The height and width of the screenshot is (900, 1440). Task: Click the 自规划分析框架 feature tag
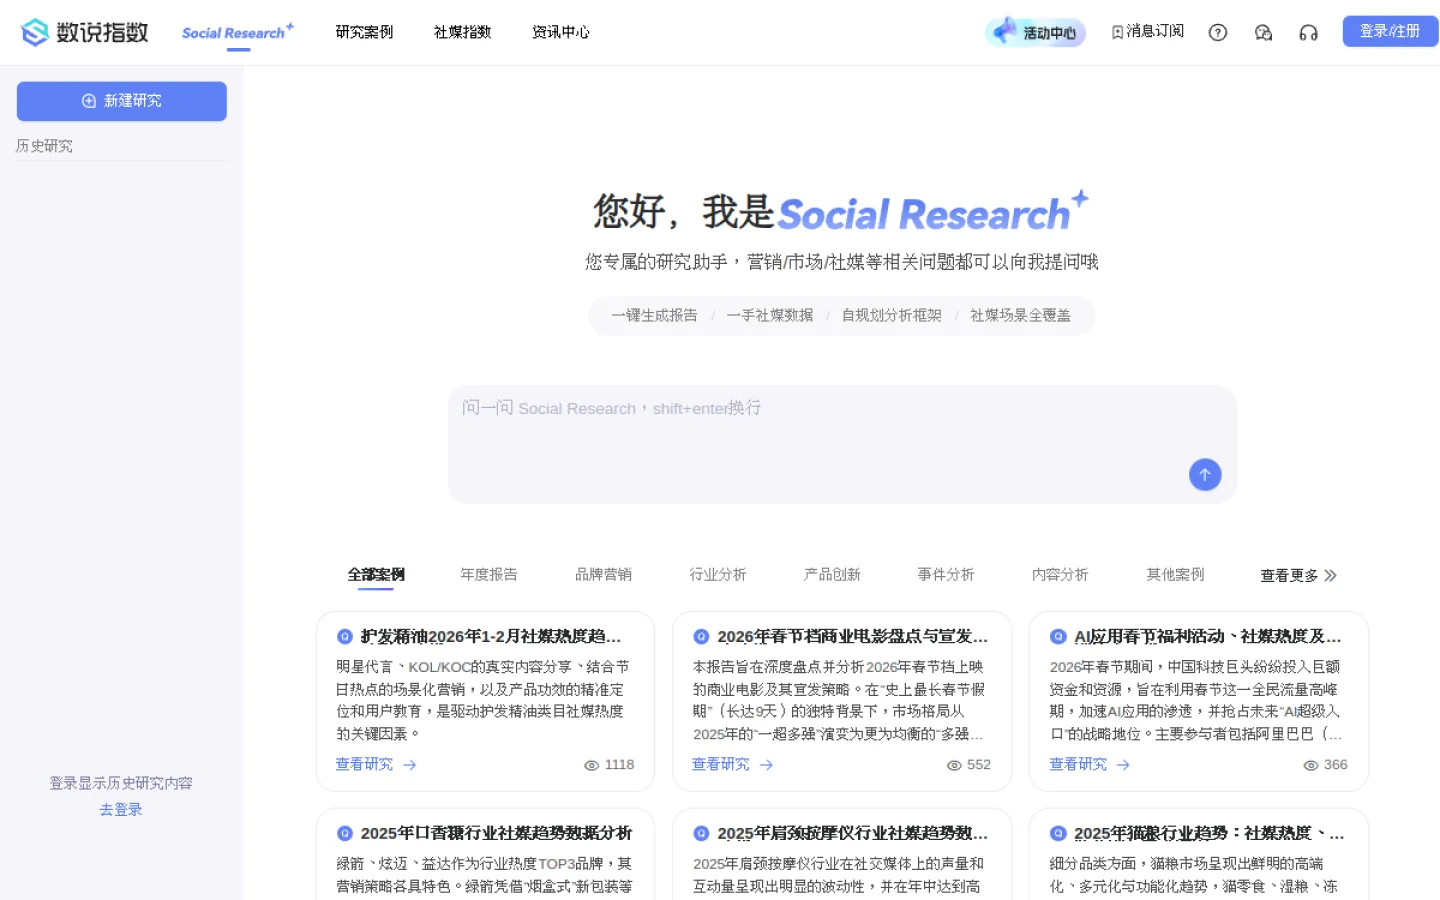pos(892,315)
